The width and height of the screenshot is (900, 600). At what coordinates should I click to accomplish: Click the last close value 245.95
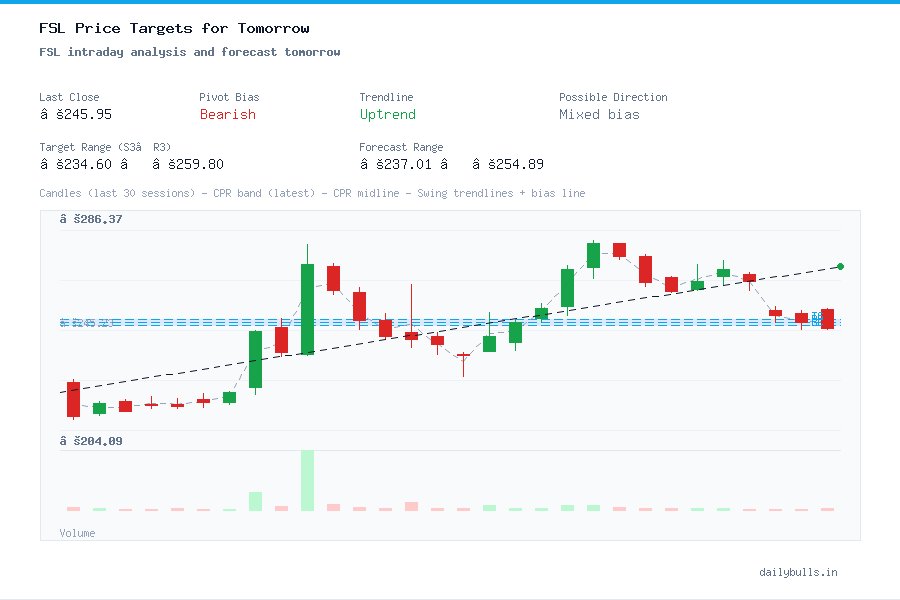tap(76, 114)
